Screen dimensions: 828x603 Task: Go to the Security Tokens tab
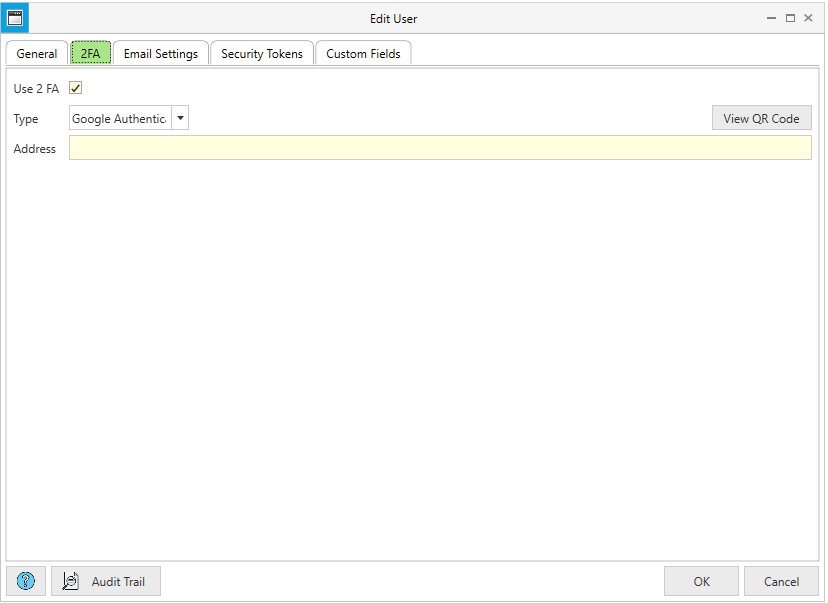coord(262,53)
